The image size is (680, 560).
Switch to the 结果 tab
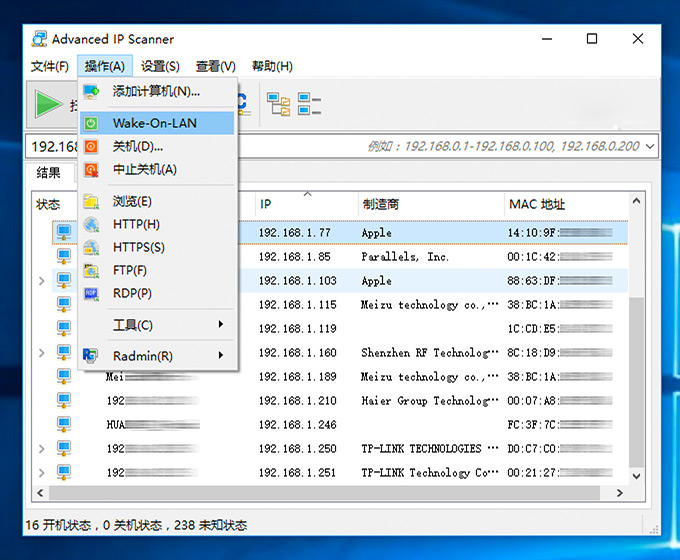point(49,173)
